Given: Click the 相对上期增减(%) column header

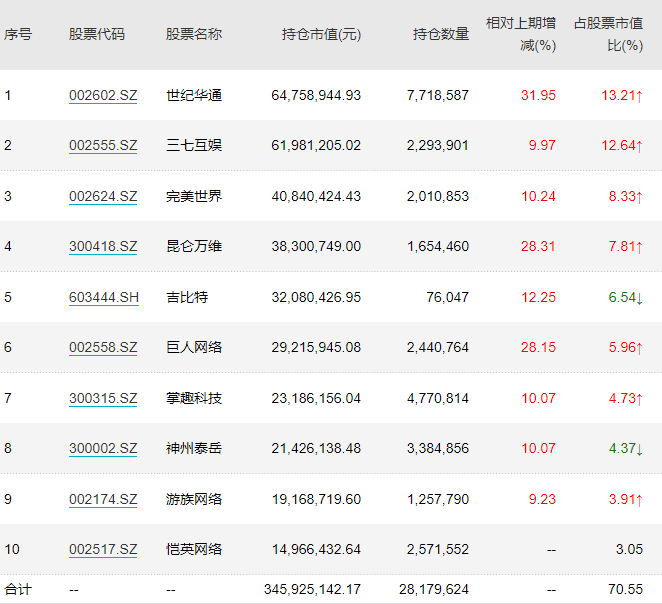Looking at the screenshot, I should tap(520, 34).
